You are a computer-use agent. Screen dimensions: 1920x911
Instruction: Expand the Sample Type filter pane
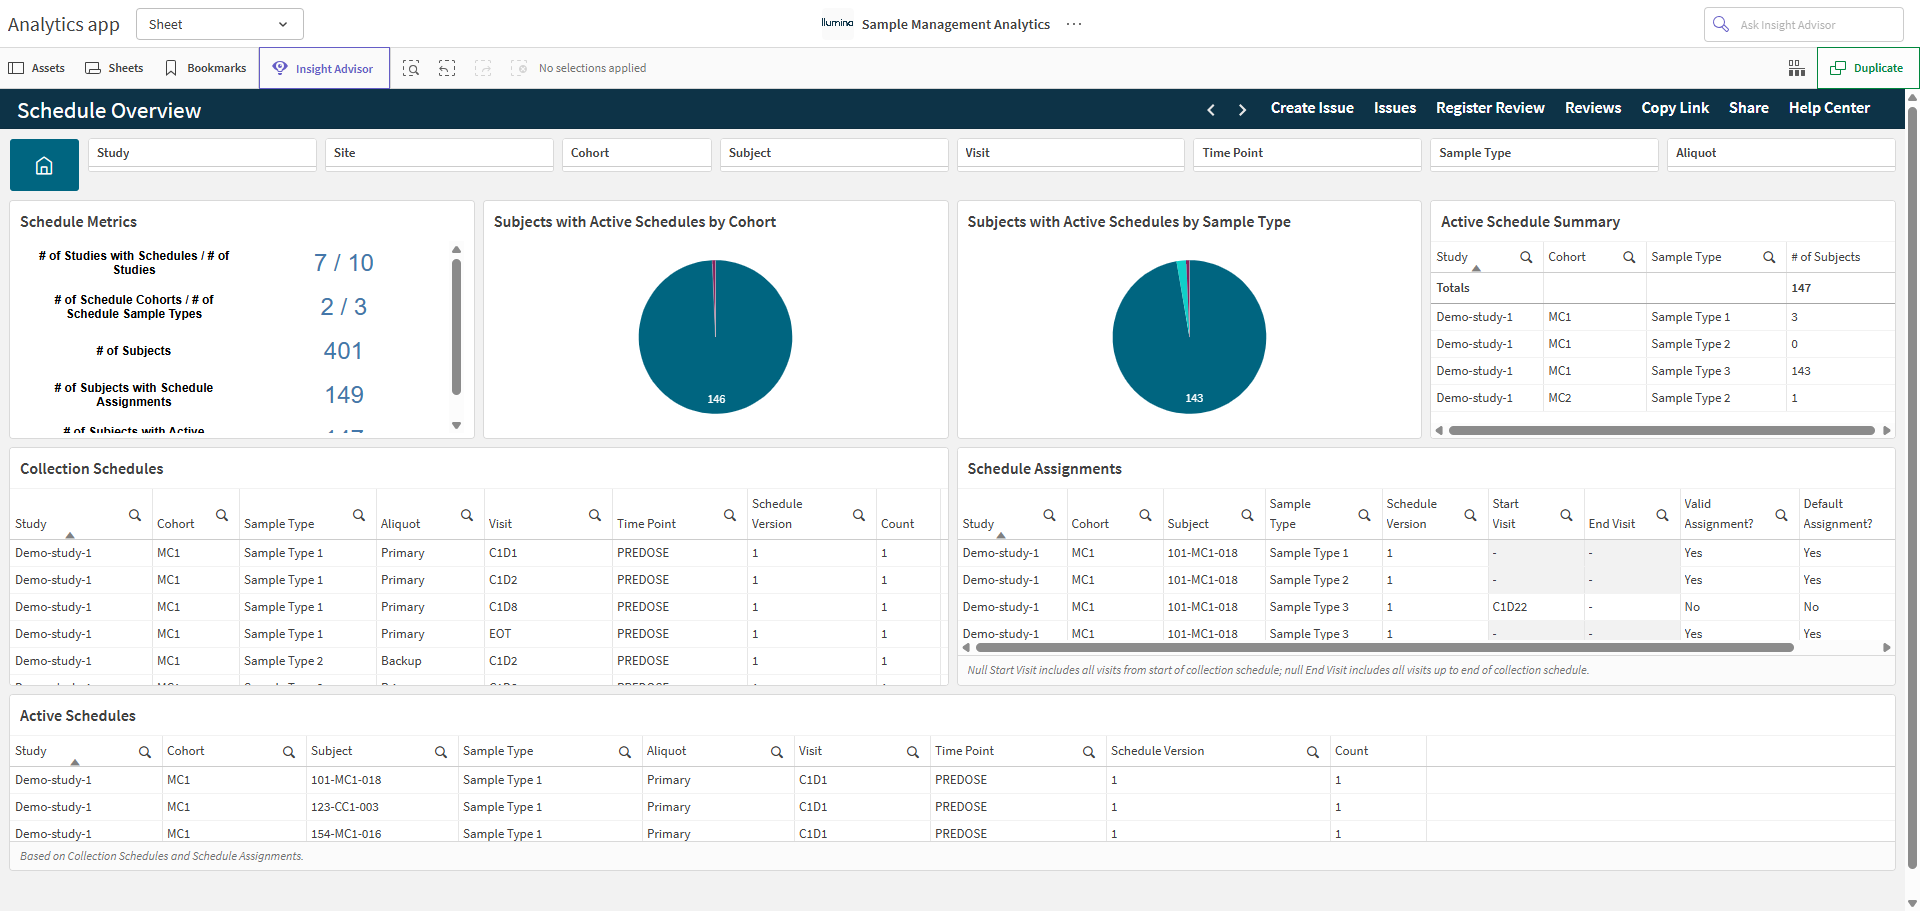click(1544, 153)
